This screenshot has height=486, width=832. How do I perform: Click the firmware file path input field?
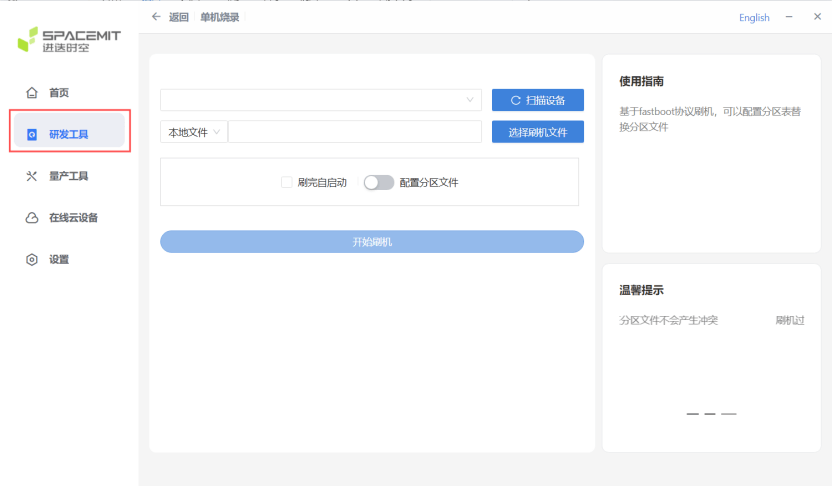pos(355,132)
